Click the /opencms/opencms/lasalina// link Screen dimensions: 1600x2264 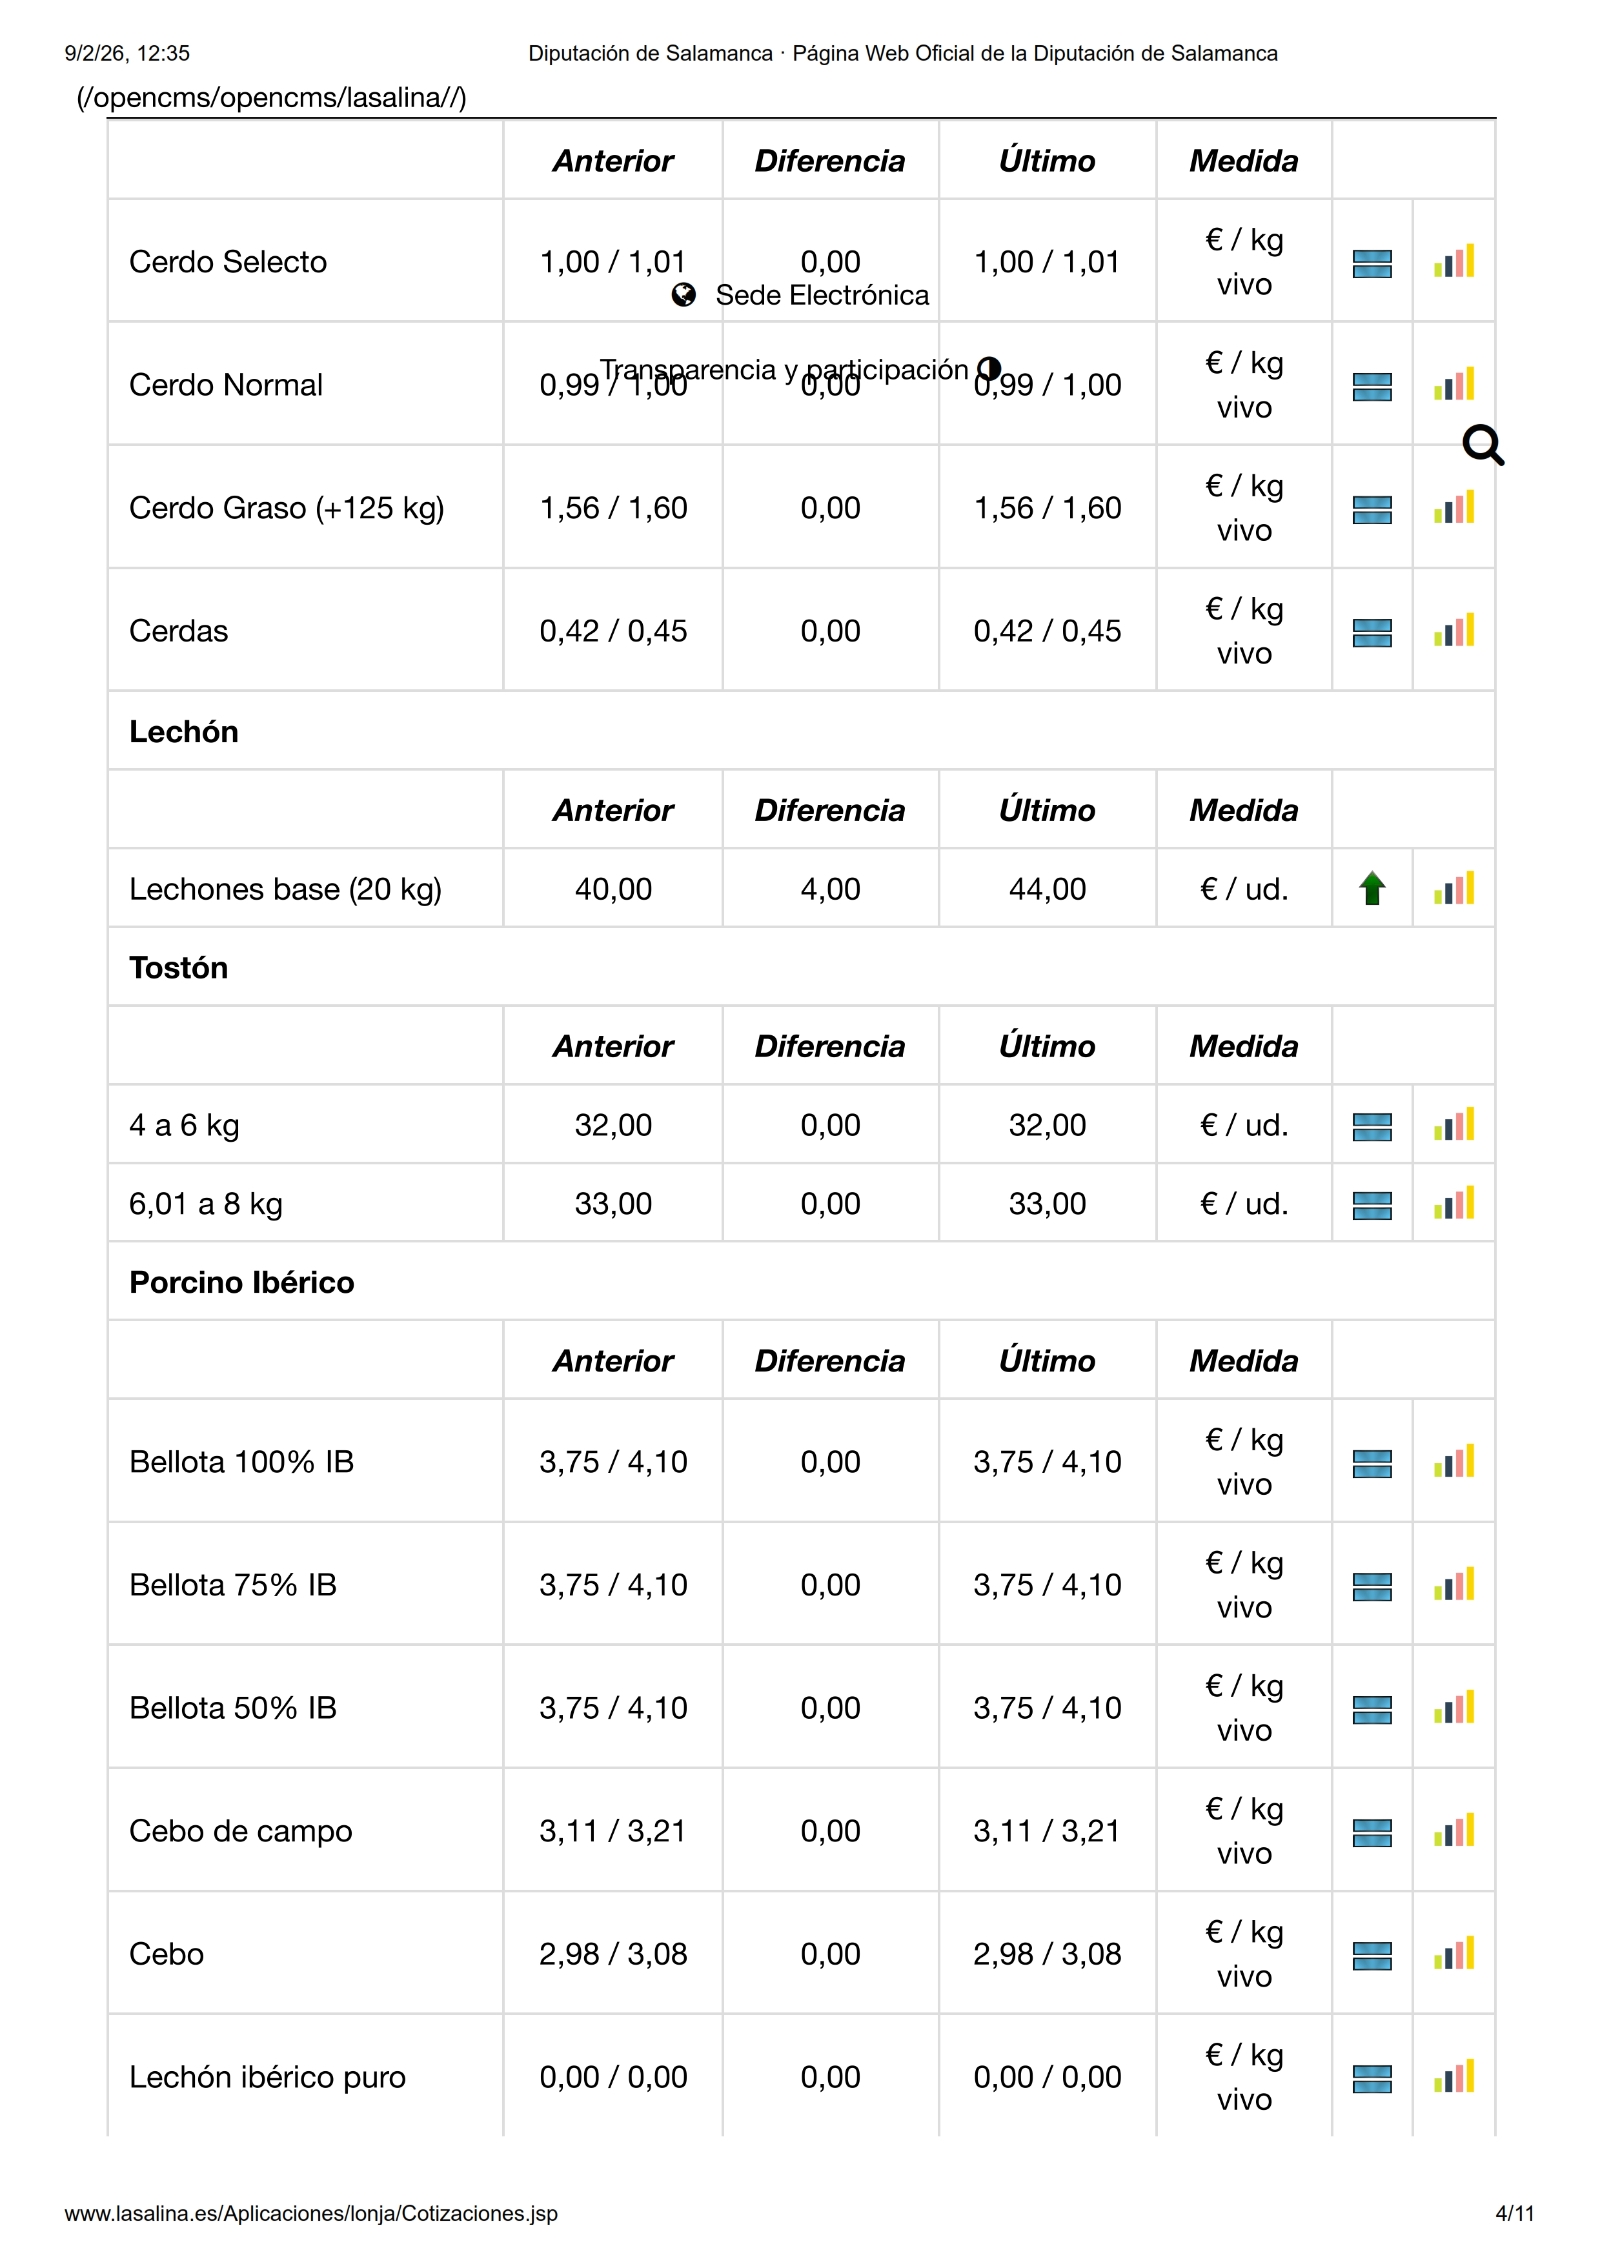[x=272, y=98]
